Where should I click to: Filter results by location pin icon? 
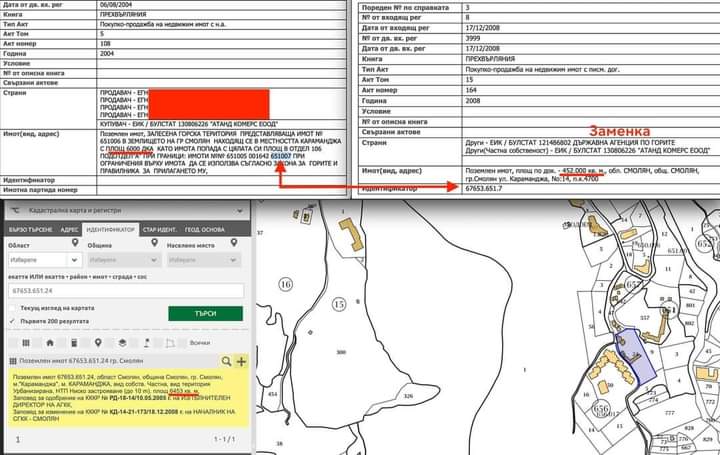[x=98, y=343]
